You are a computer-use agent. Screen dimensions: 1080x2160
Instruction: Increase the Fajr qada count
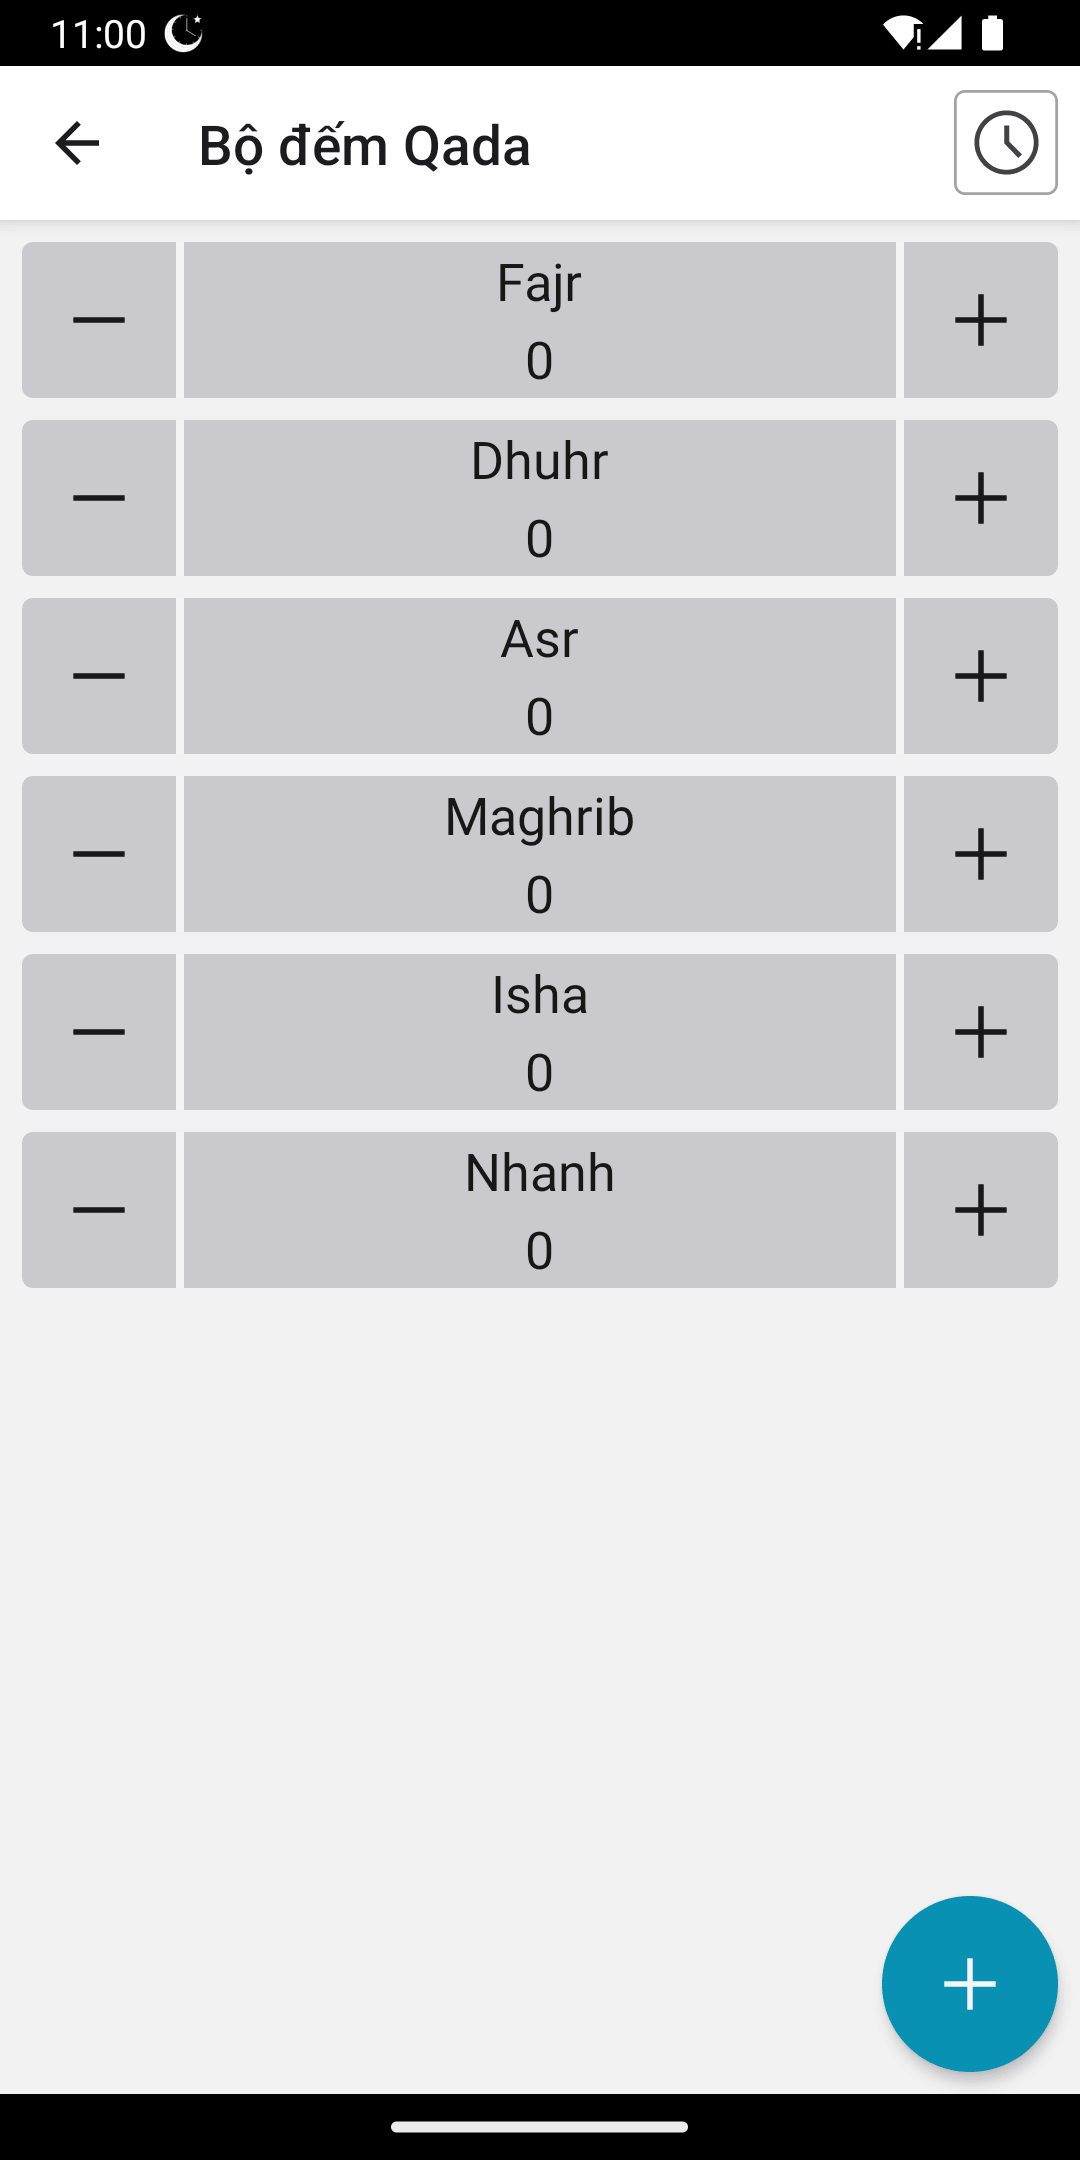[980, 320]
